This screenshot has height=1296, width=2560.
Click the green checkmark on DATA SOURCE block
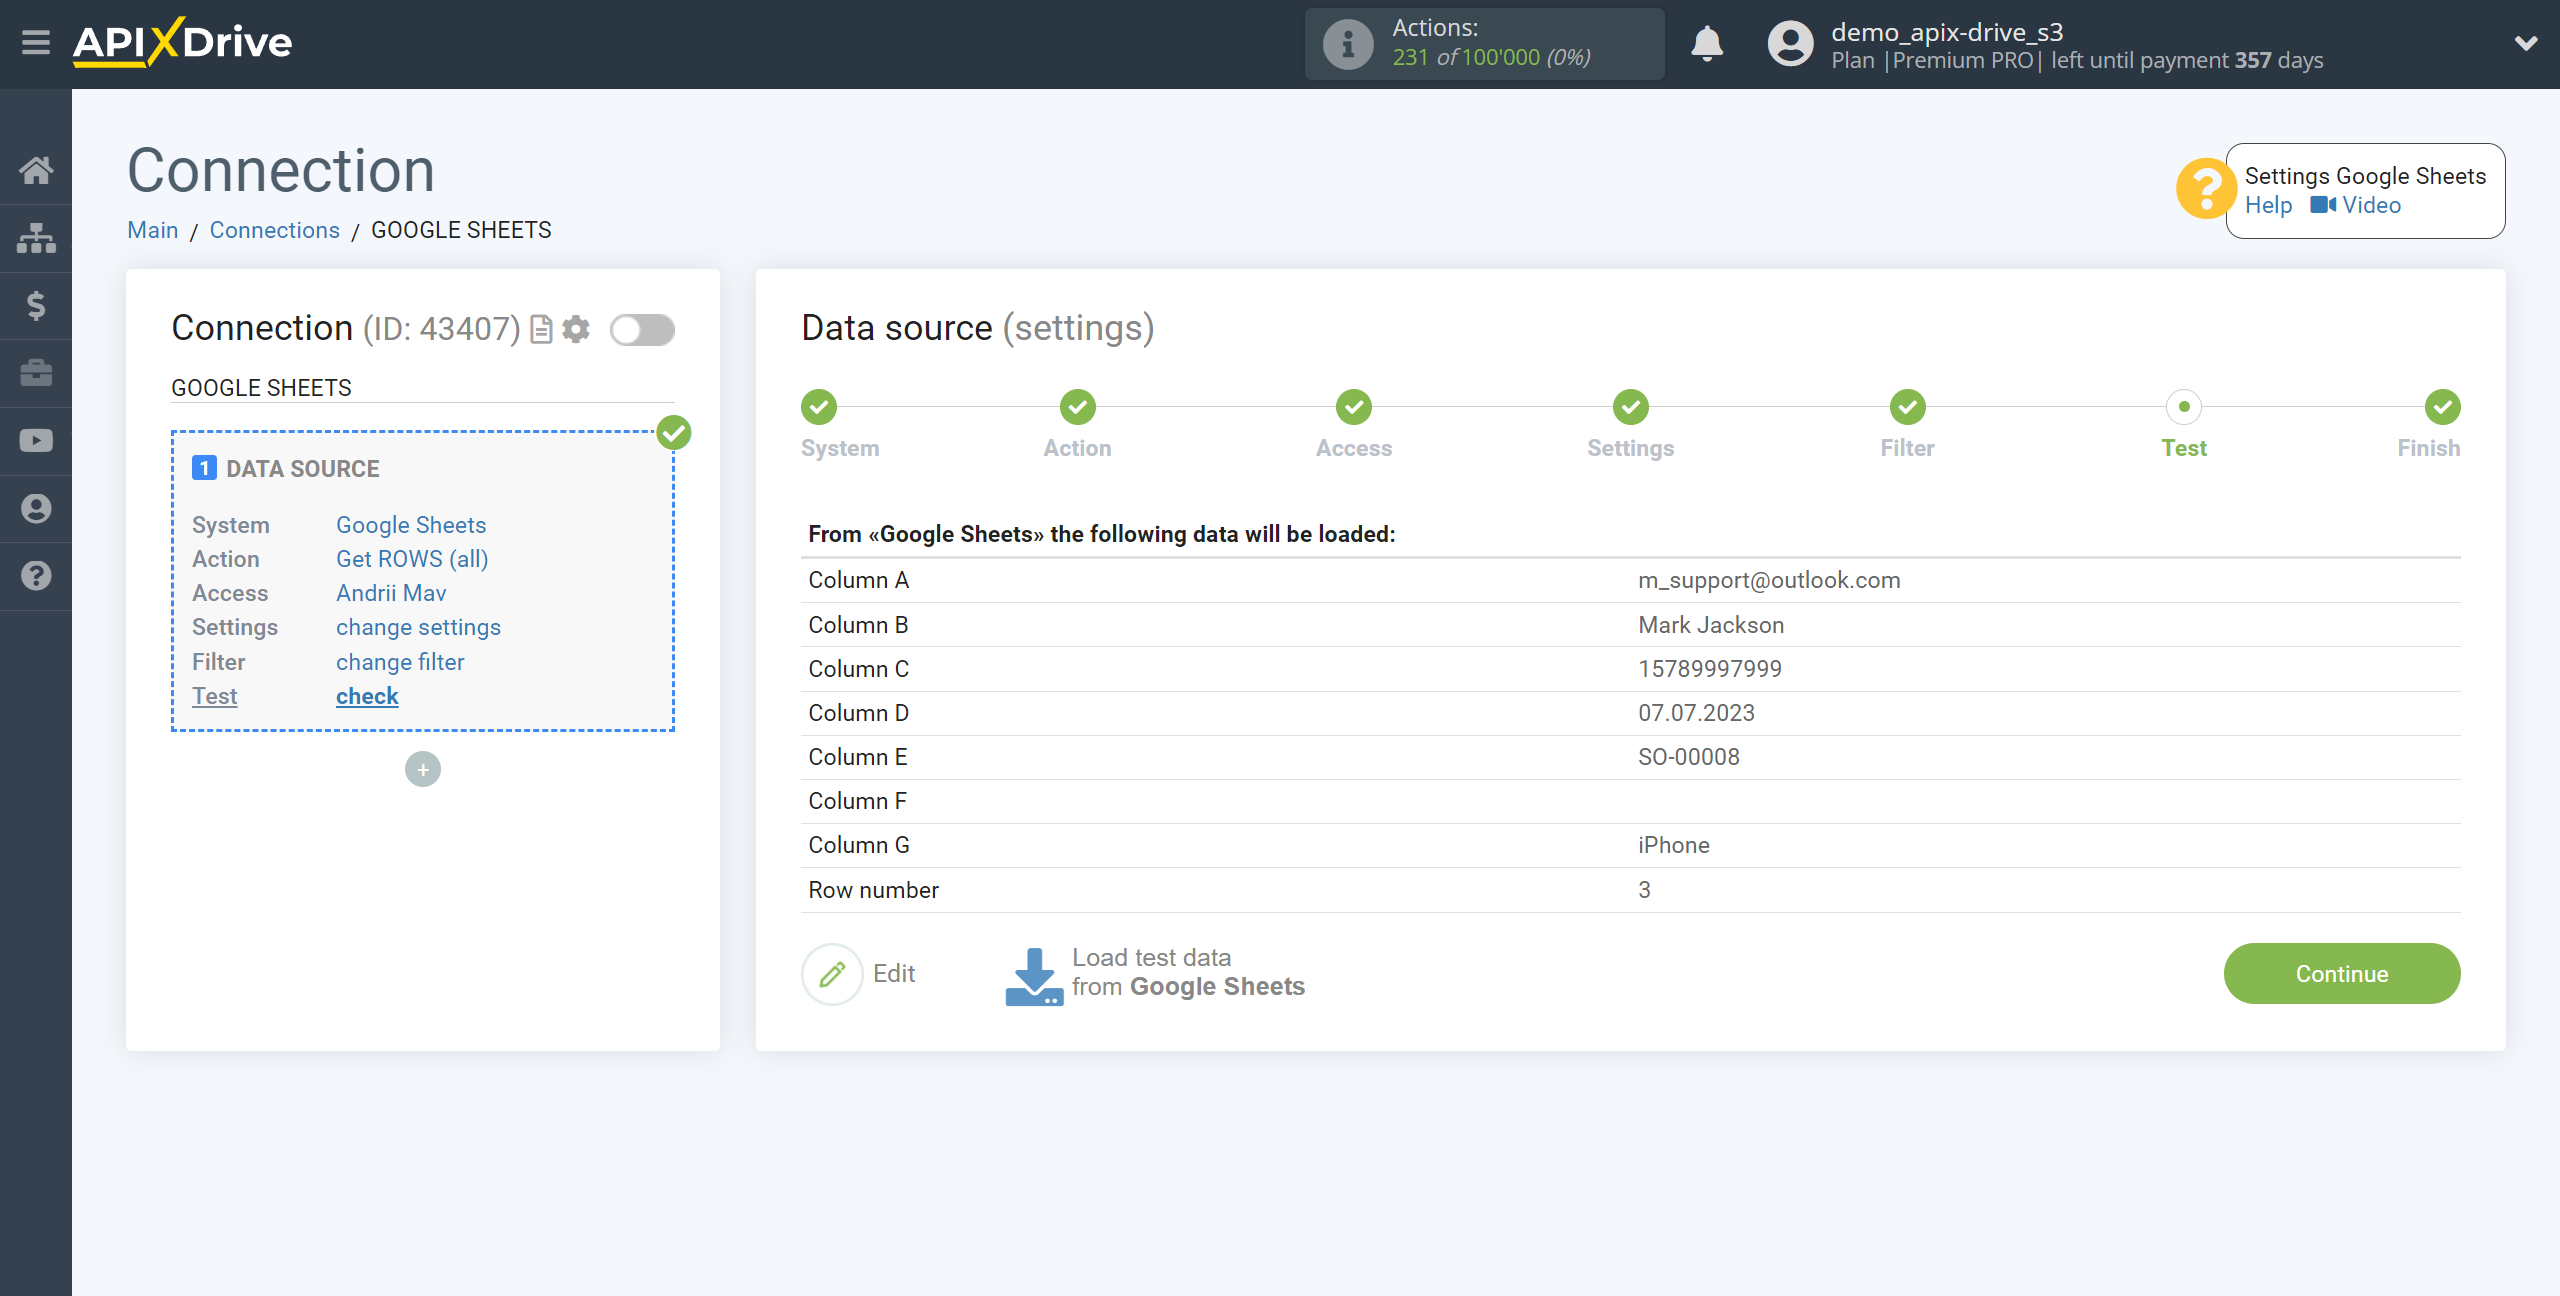(674, 433)
